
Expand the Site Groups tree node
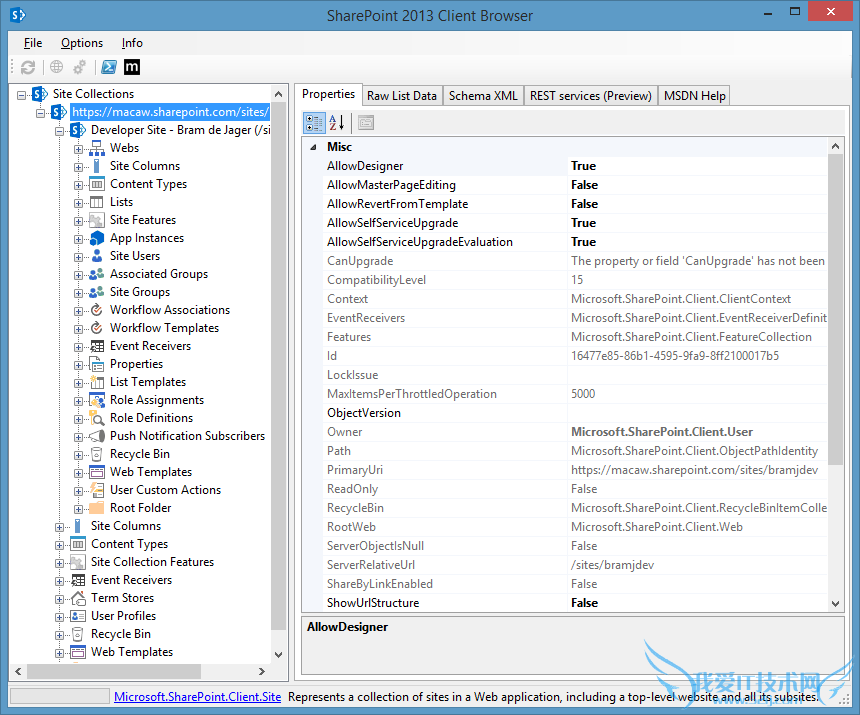(78, 293)
